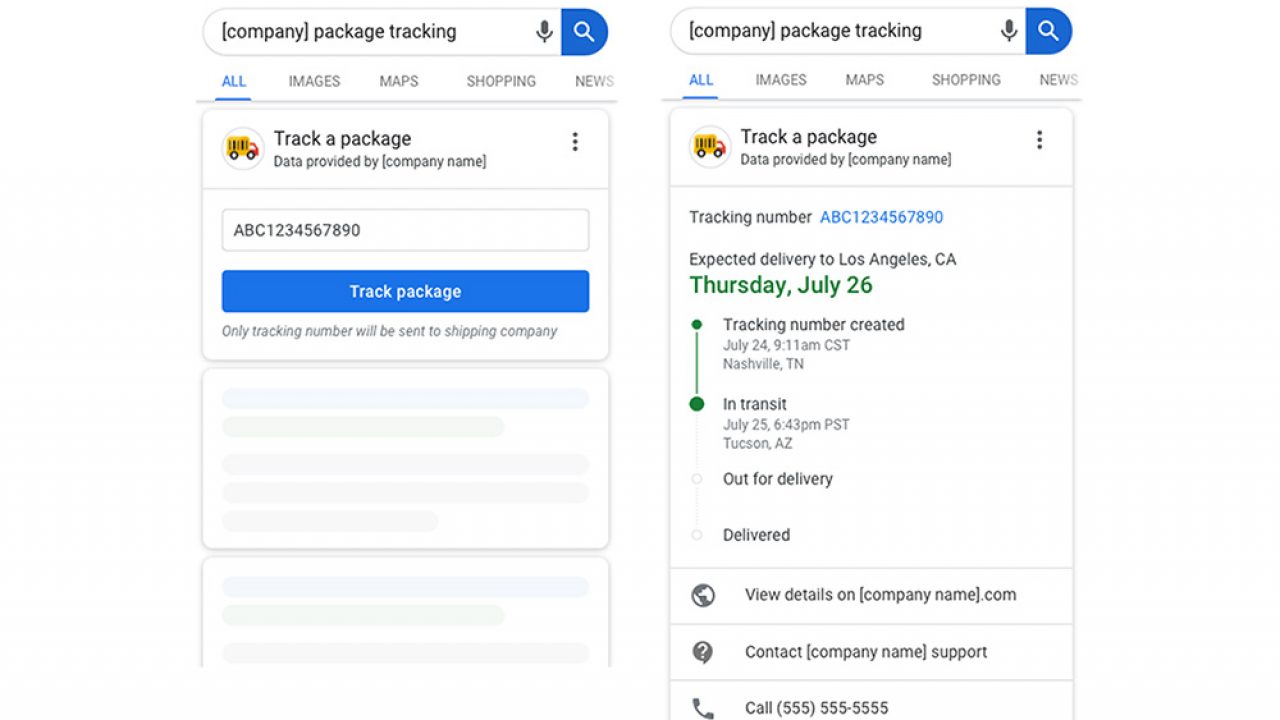The image size is (1280, 720).
Task: Click question mark support icon
Action: [703, 652]
